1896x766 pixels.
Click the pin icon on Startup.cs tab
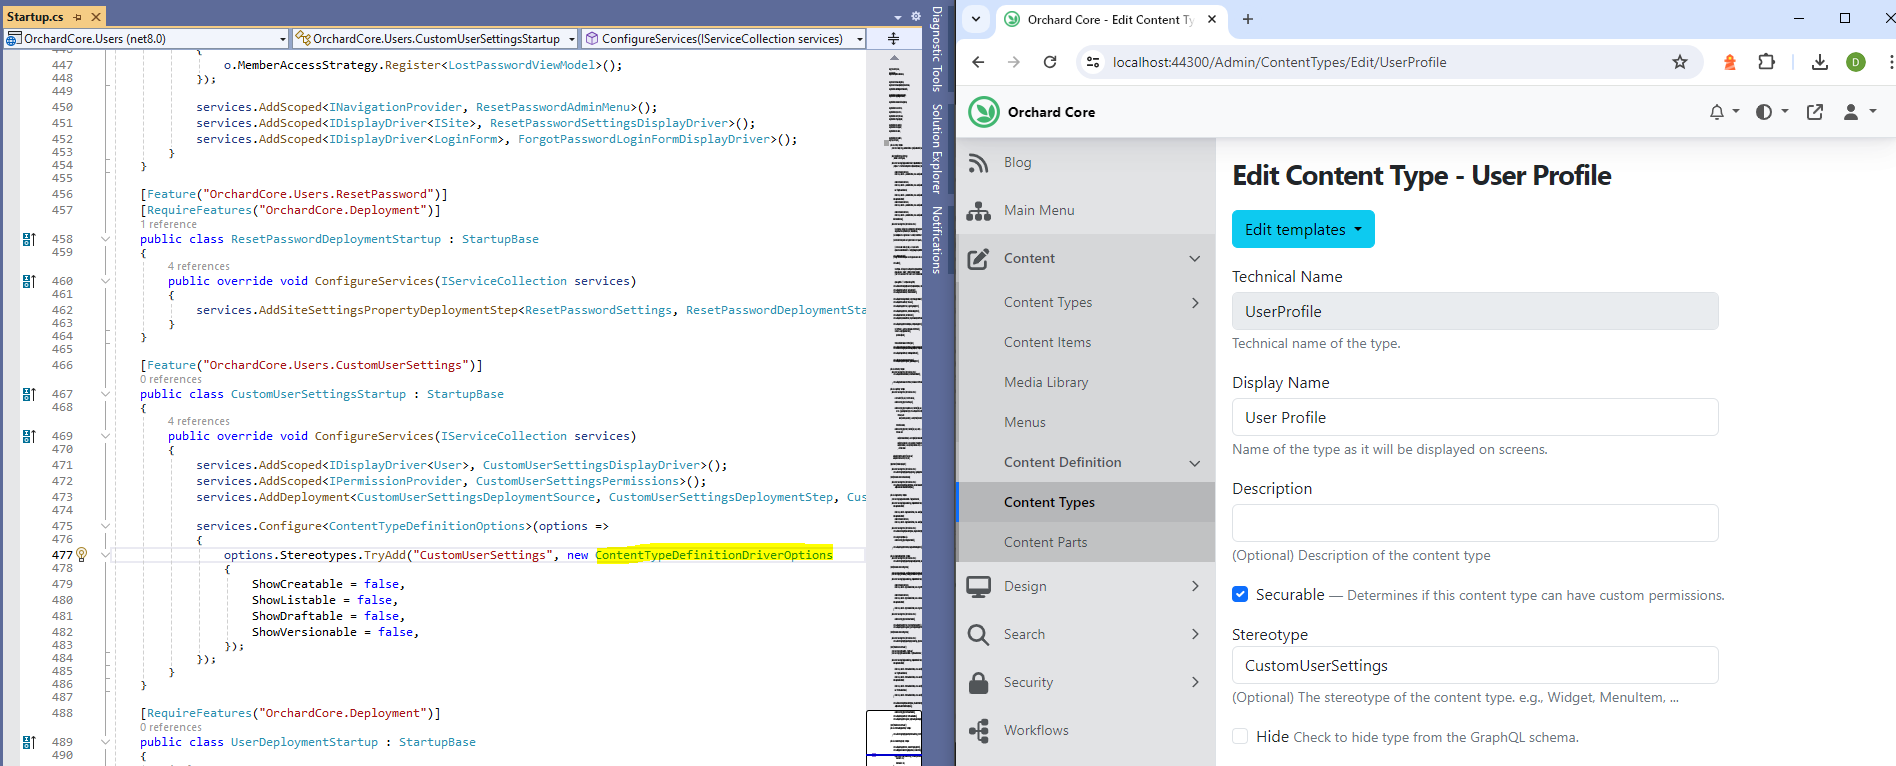click(78, 17)
